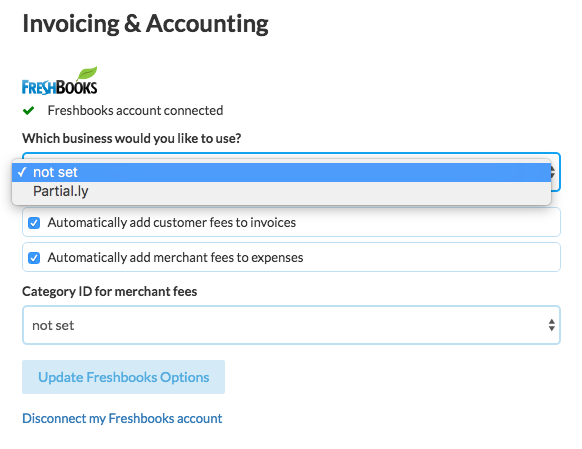This screenshot has width=582, height=449.
Task: Click the checkmark beside 'not set' option
Action: tap(22, 172)
